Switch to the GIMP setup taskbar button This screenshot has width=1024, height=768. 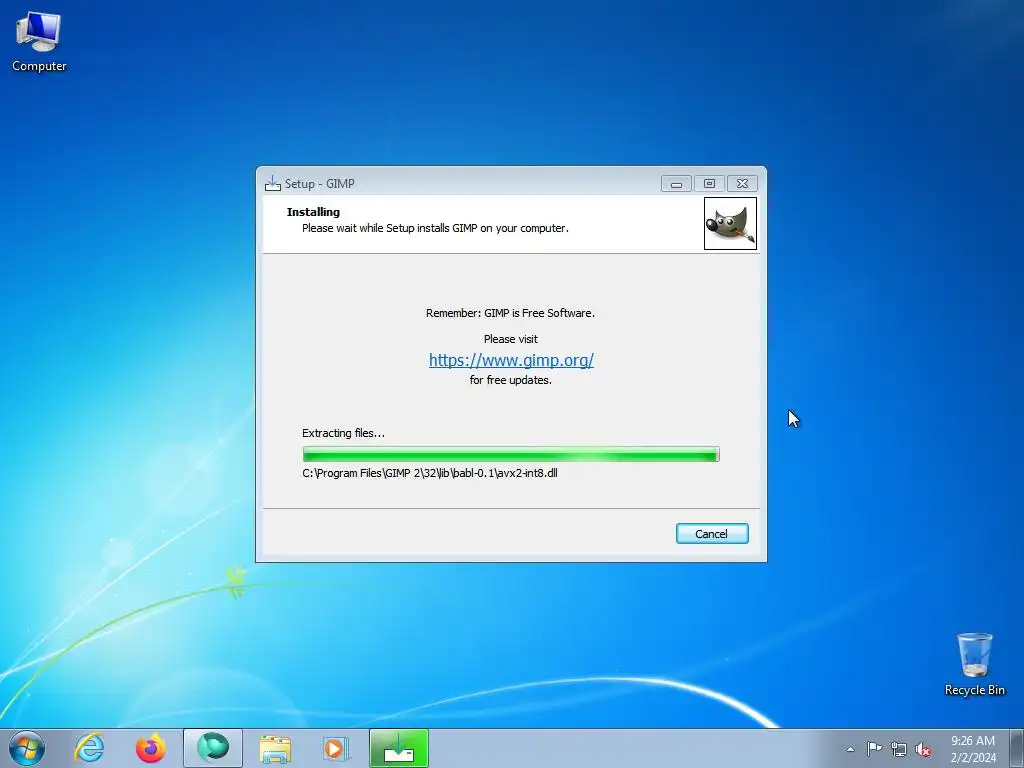(x=399, y=748)
